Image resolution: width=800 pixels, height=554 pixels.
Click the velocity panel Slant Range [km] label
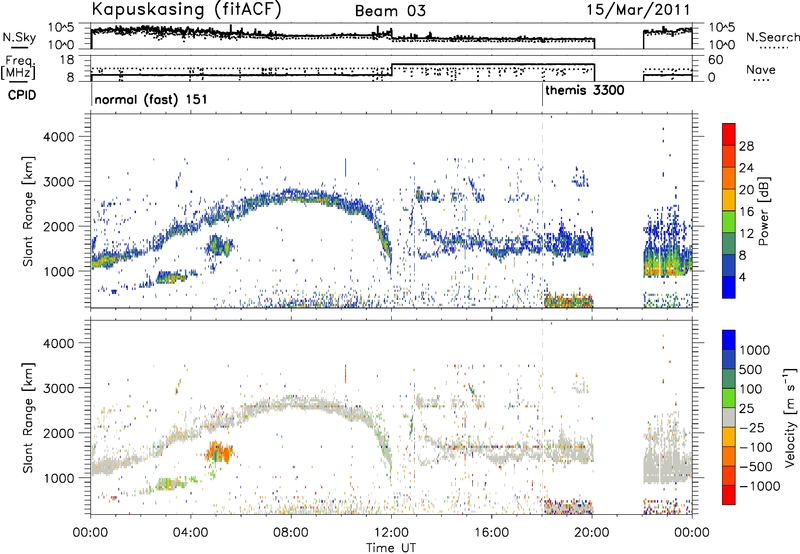pyautogui.click(x=28, y=418)
